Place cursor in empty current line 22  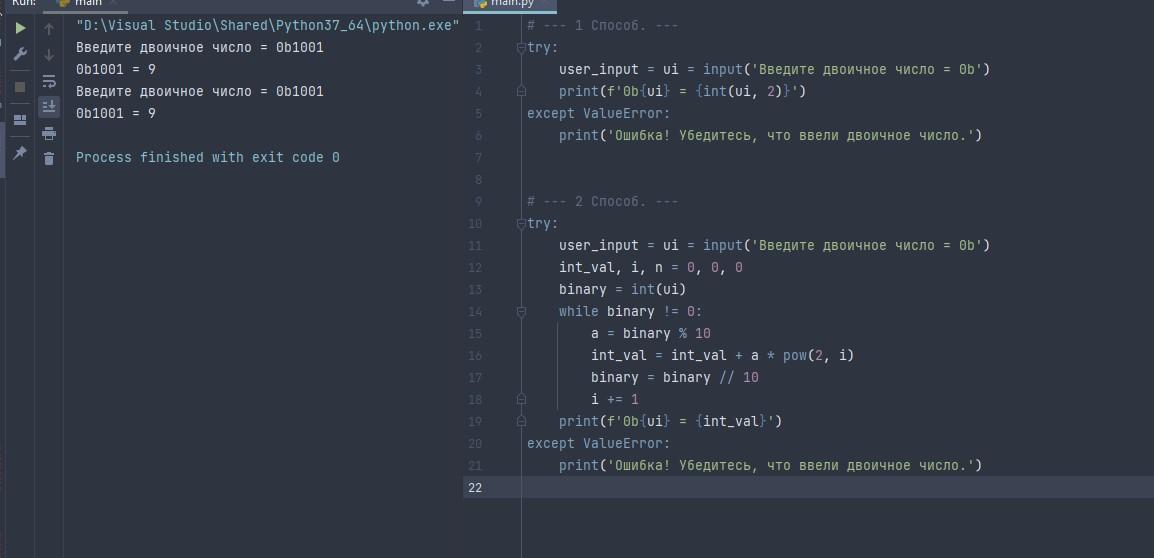tap(837, 487)
